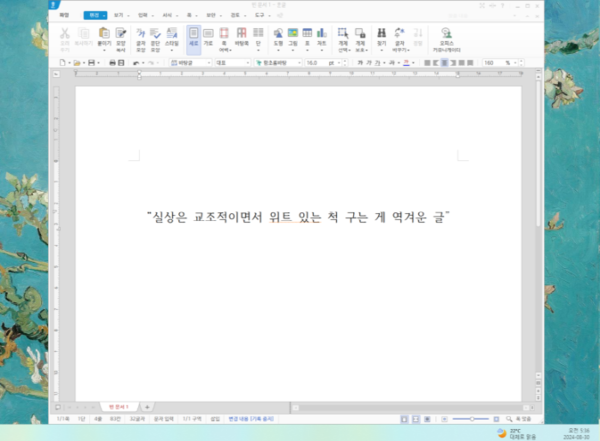
Task: Click the Undo arrow icon
Action: (136, 62)
